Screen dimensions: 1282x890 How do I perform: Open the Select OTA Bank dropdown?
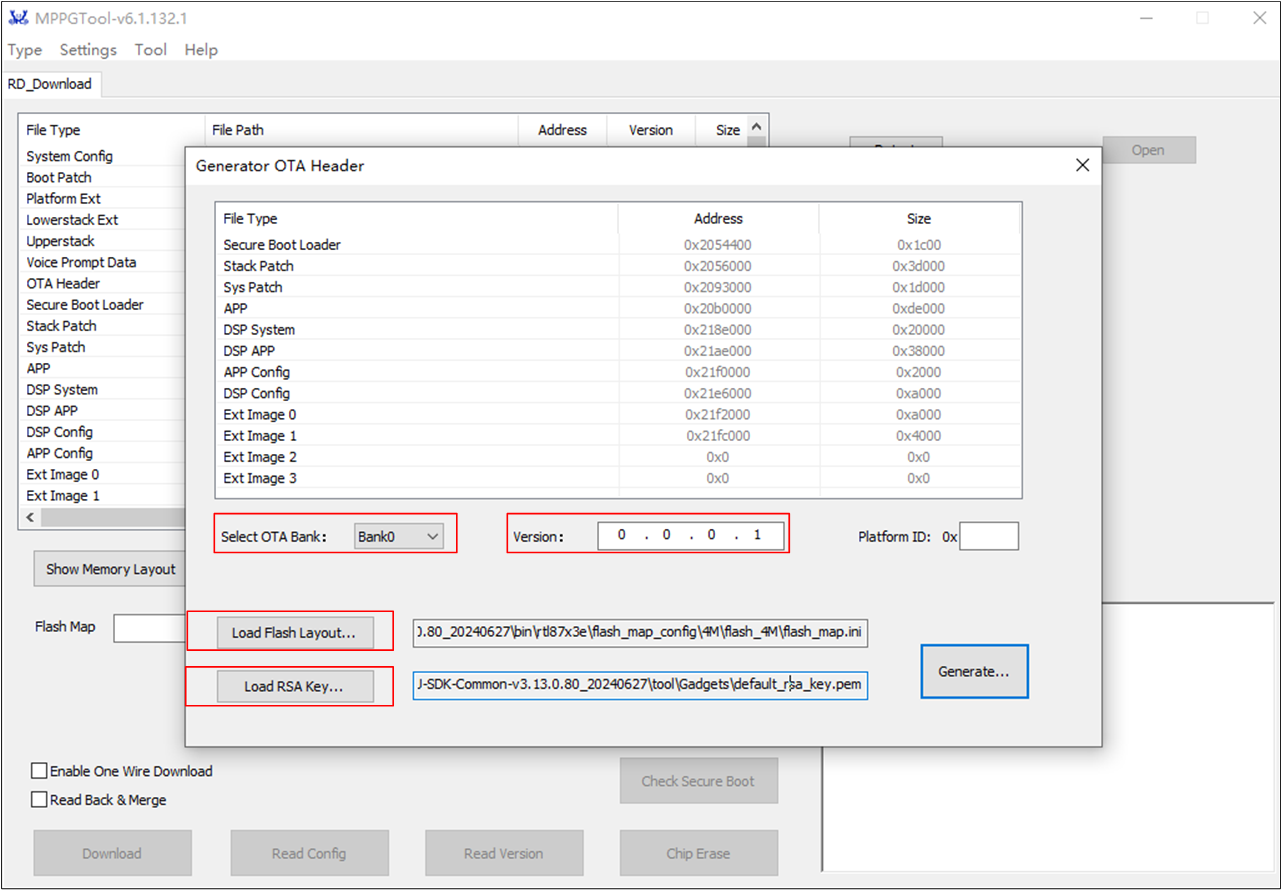coord(398,536)
